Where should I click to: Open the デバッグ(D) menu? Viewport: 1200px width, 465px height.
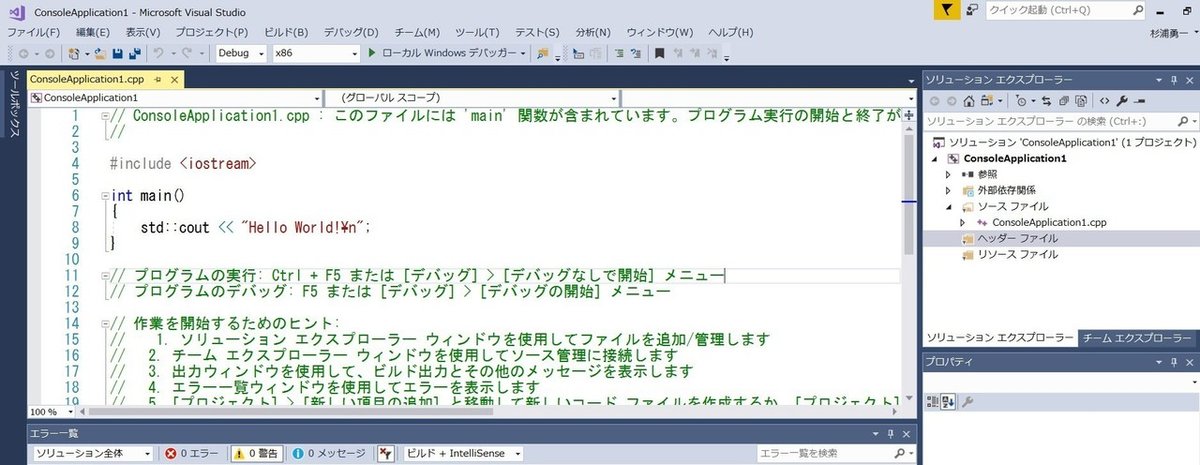349,32
